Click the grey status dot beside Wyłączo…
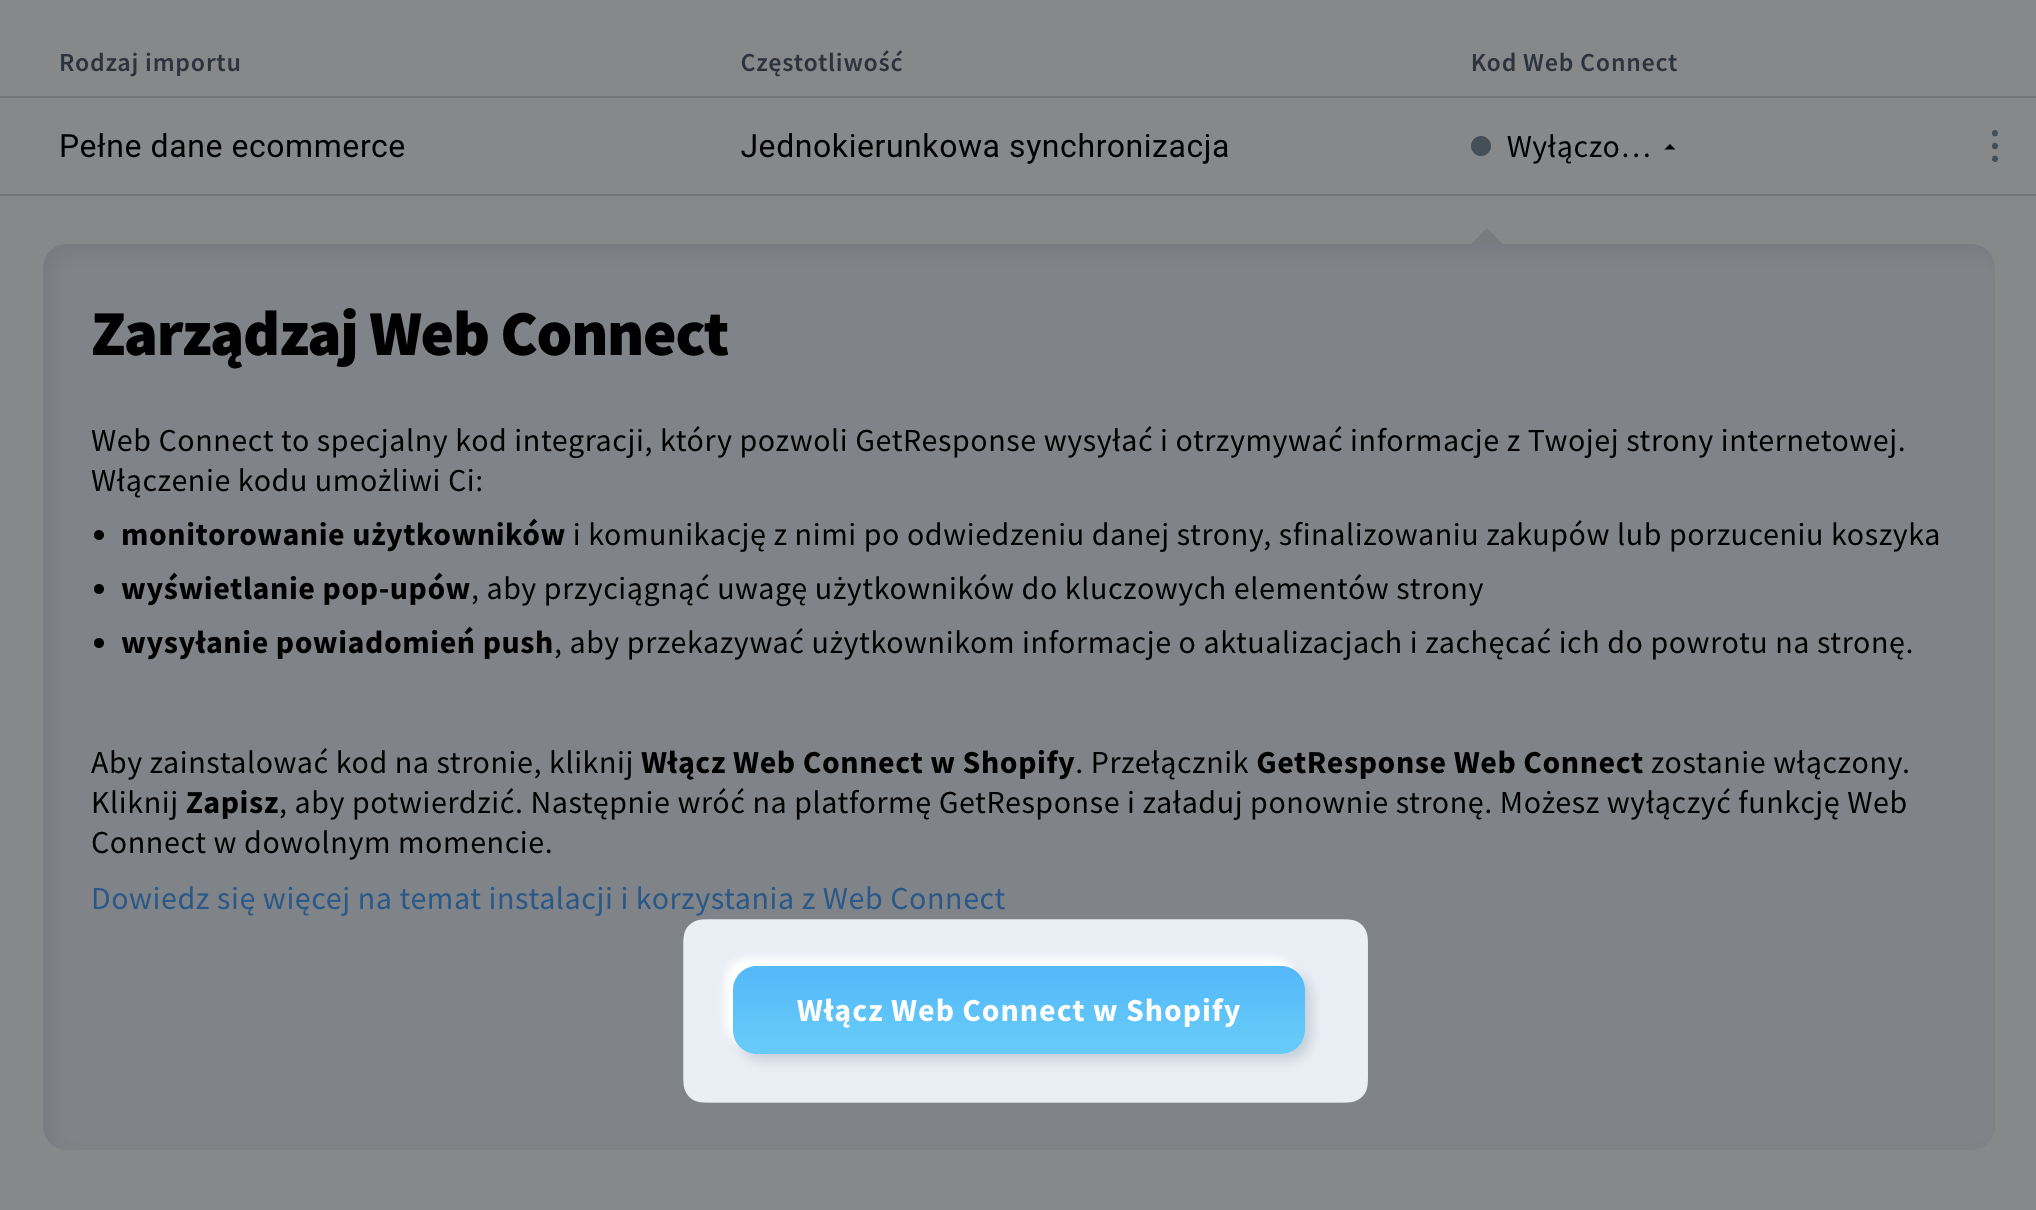The width and height of the screenshot is (2036, 1210). (1481, 147)
